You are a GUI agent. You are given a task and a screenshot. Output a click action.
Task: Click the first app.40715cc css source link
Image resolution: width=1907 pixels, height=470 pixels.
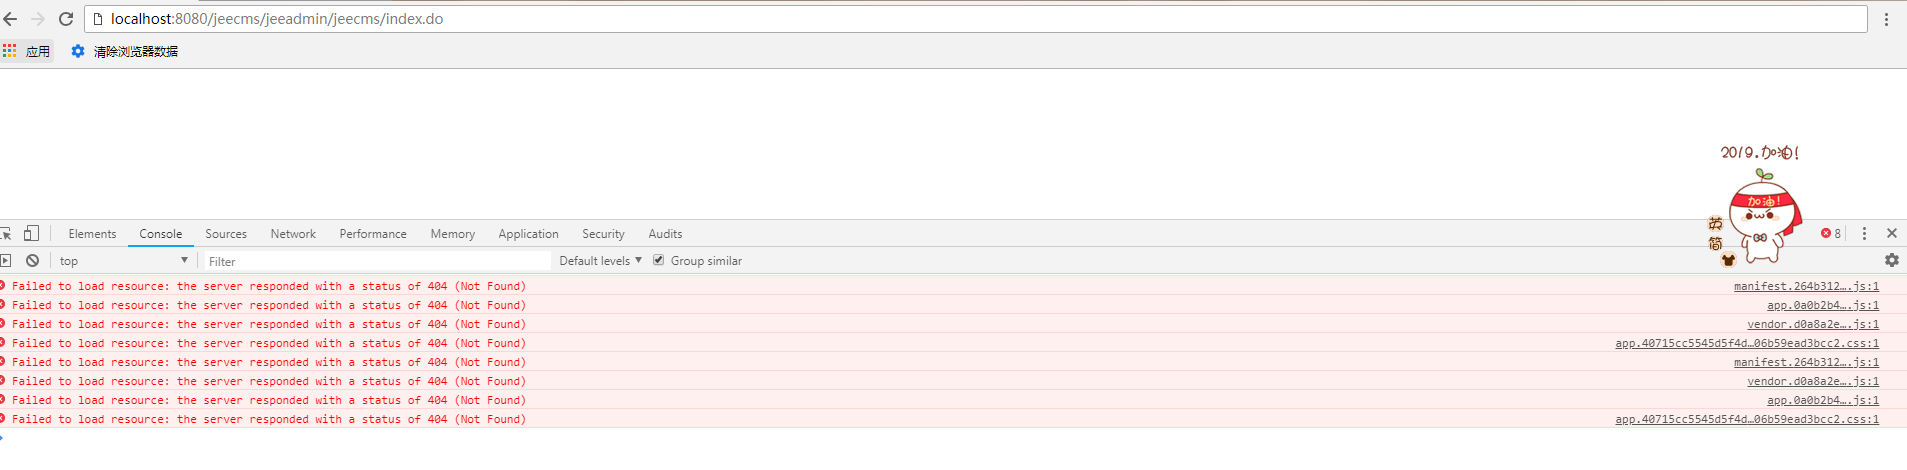(1746, 343)
